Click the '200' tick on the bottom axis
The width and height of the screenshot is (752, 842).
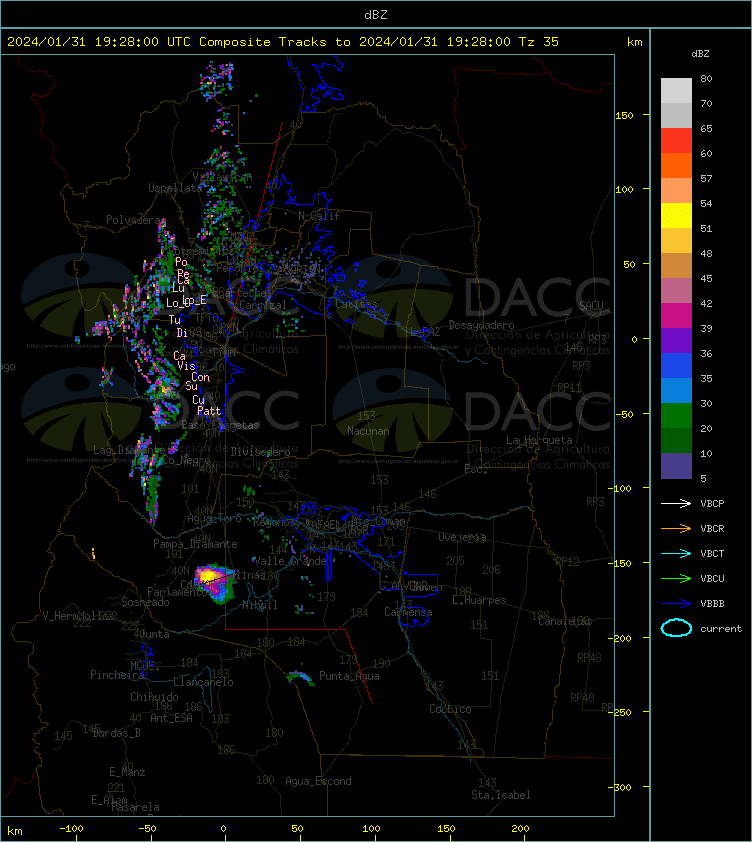(x=520, y=829)
